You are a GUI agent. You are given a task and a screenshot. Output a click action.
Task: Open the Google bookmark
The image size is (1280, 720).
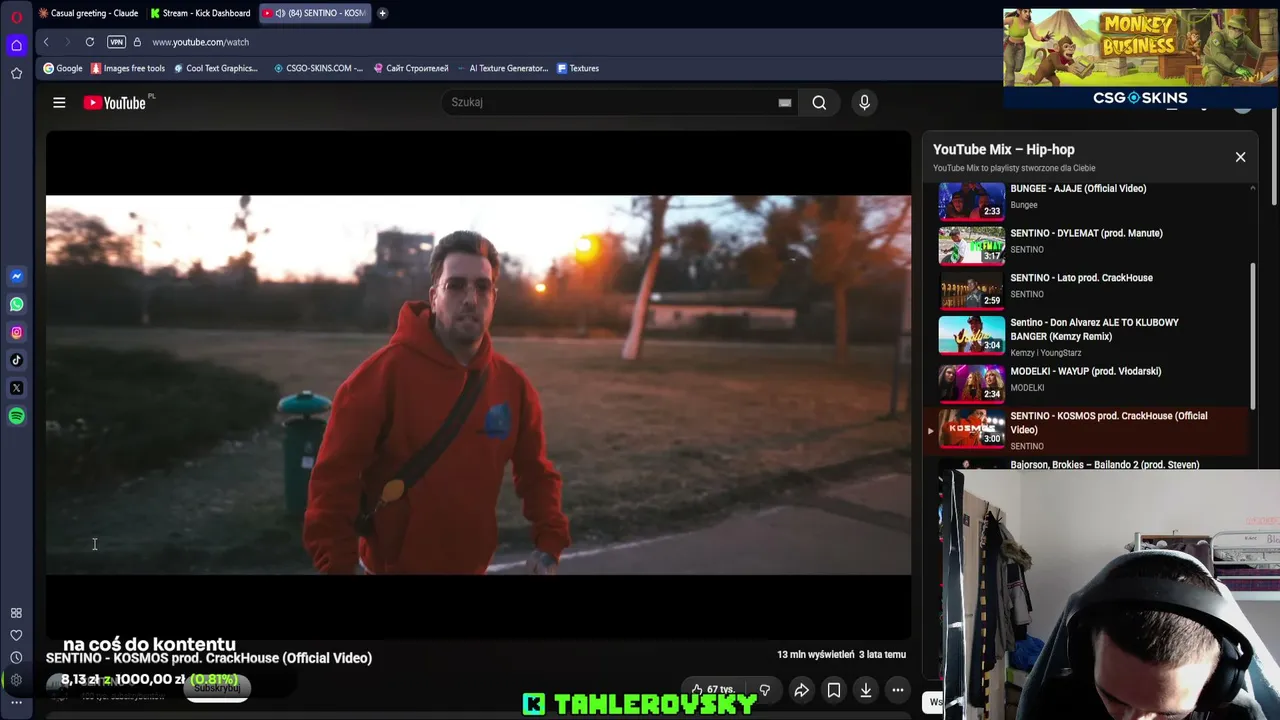(x=63, y=68)
